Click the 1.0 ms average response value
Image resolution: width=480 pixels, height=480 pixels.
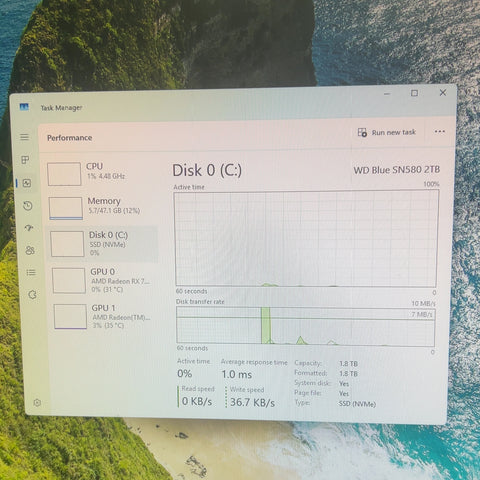coord(237,374)
